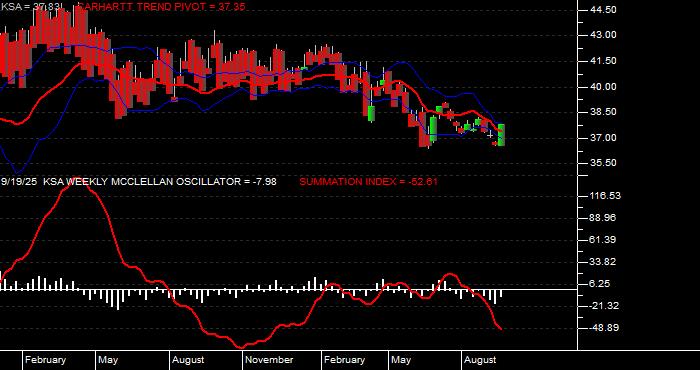Click the first February label on time axis

[x=45, y=360]
